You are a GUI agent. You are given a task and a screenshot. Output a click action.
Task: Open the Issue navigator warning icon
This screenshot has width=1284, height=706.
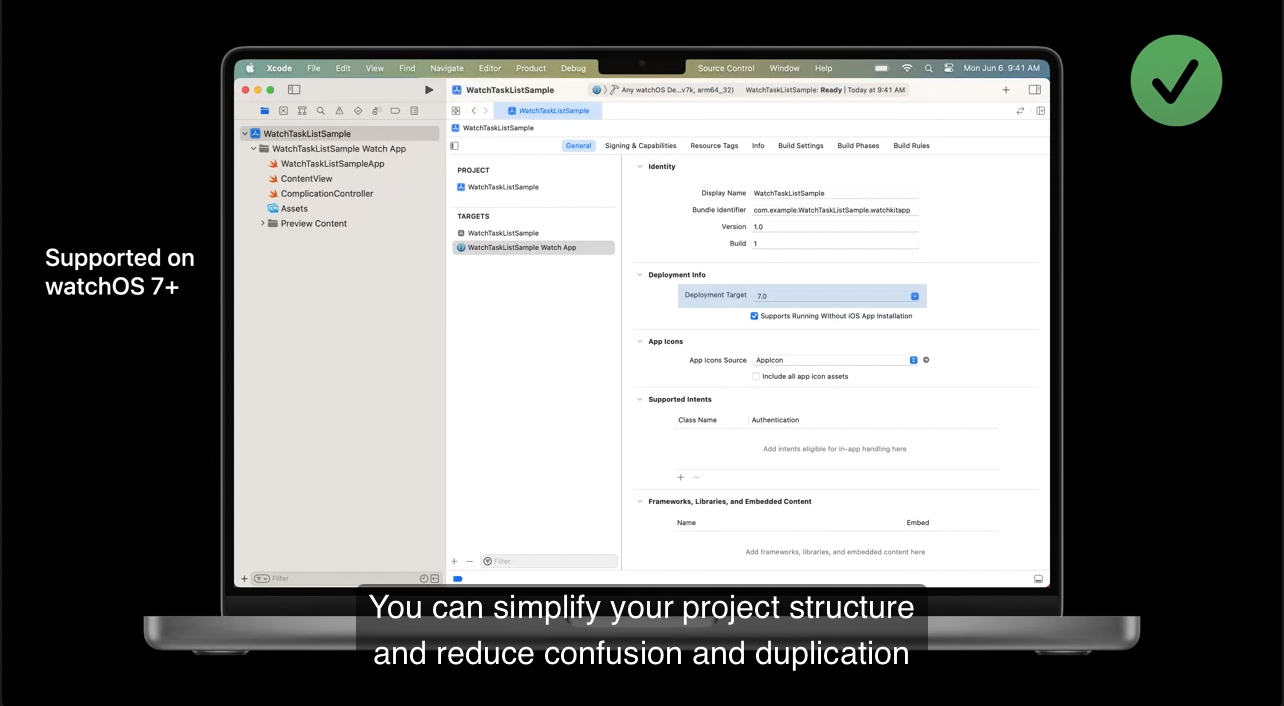[339, 111]
